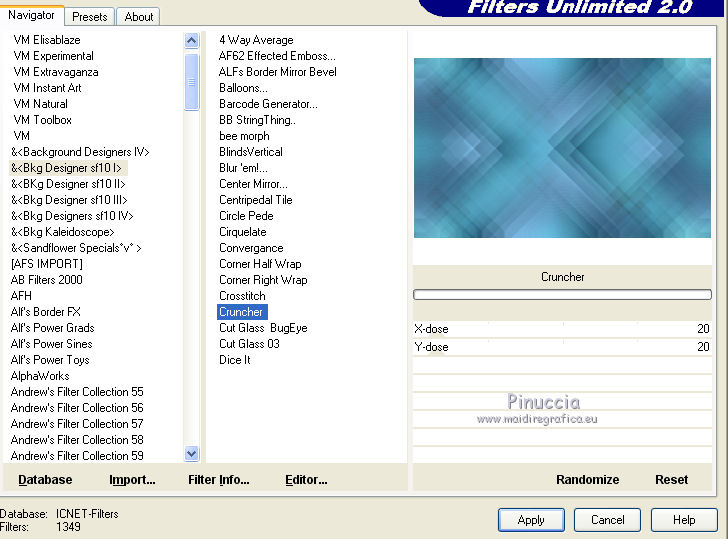Viewport: 728px width, 539px height.
Task: Choose ALFs Border Mirror Bevel filter
Action: click(x=278, y=72)
